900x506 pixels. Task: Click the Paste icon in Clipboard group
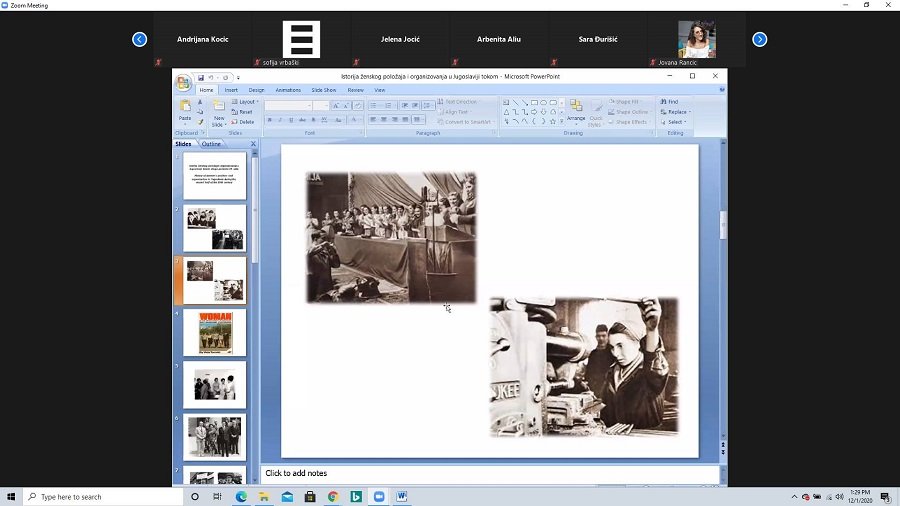185,109
